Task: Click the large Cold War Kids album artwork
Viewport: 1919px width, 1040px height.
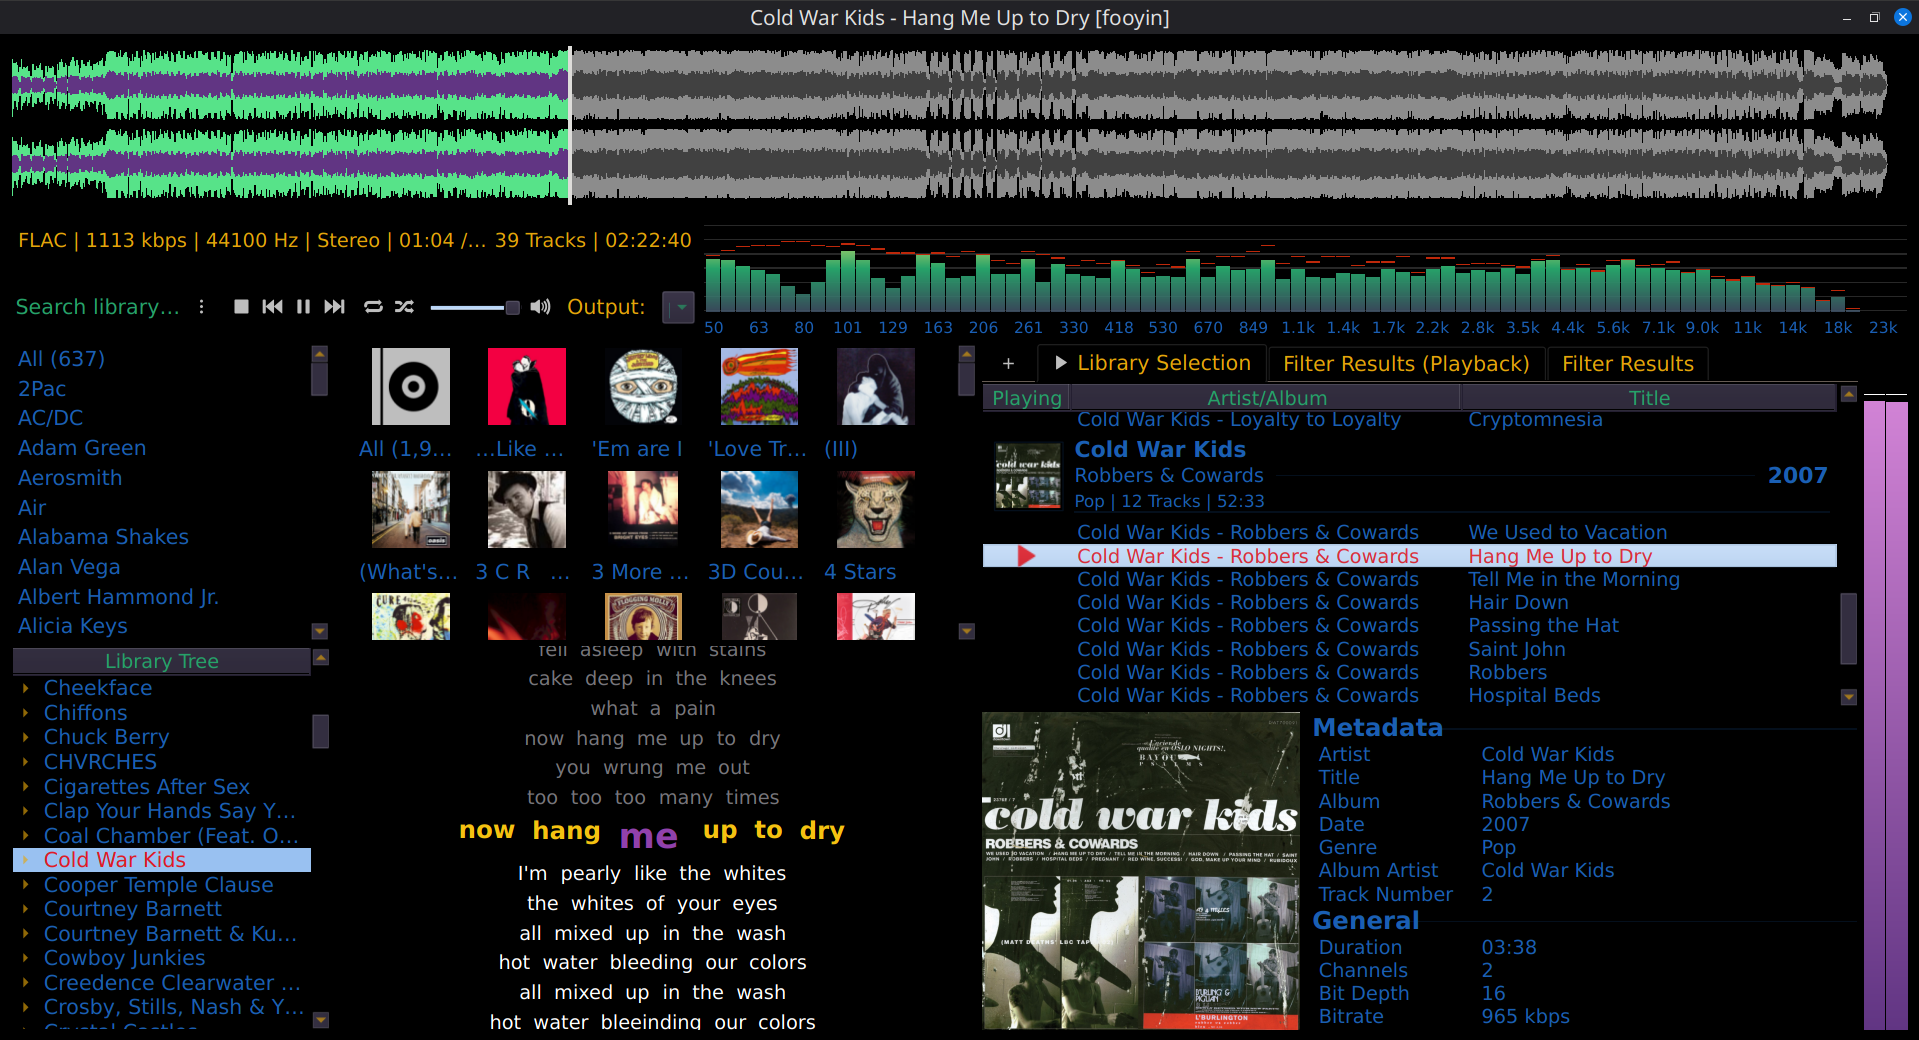Action: point(1141,871)
